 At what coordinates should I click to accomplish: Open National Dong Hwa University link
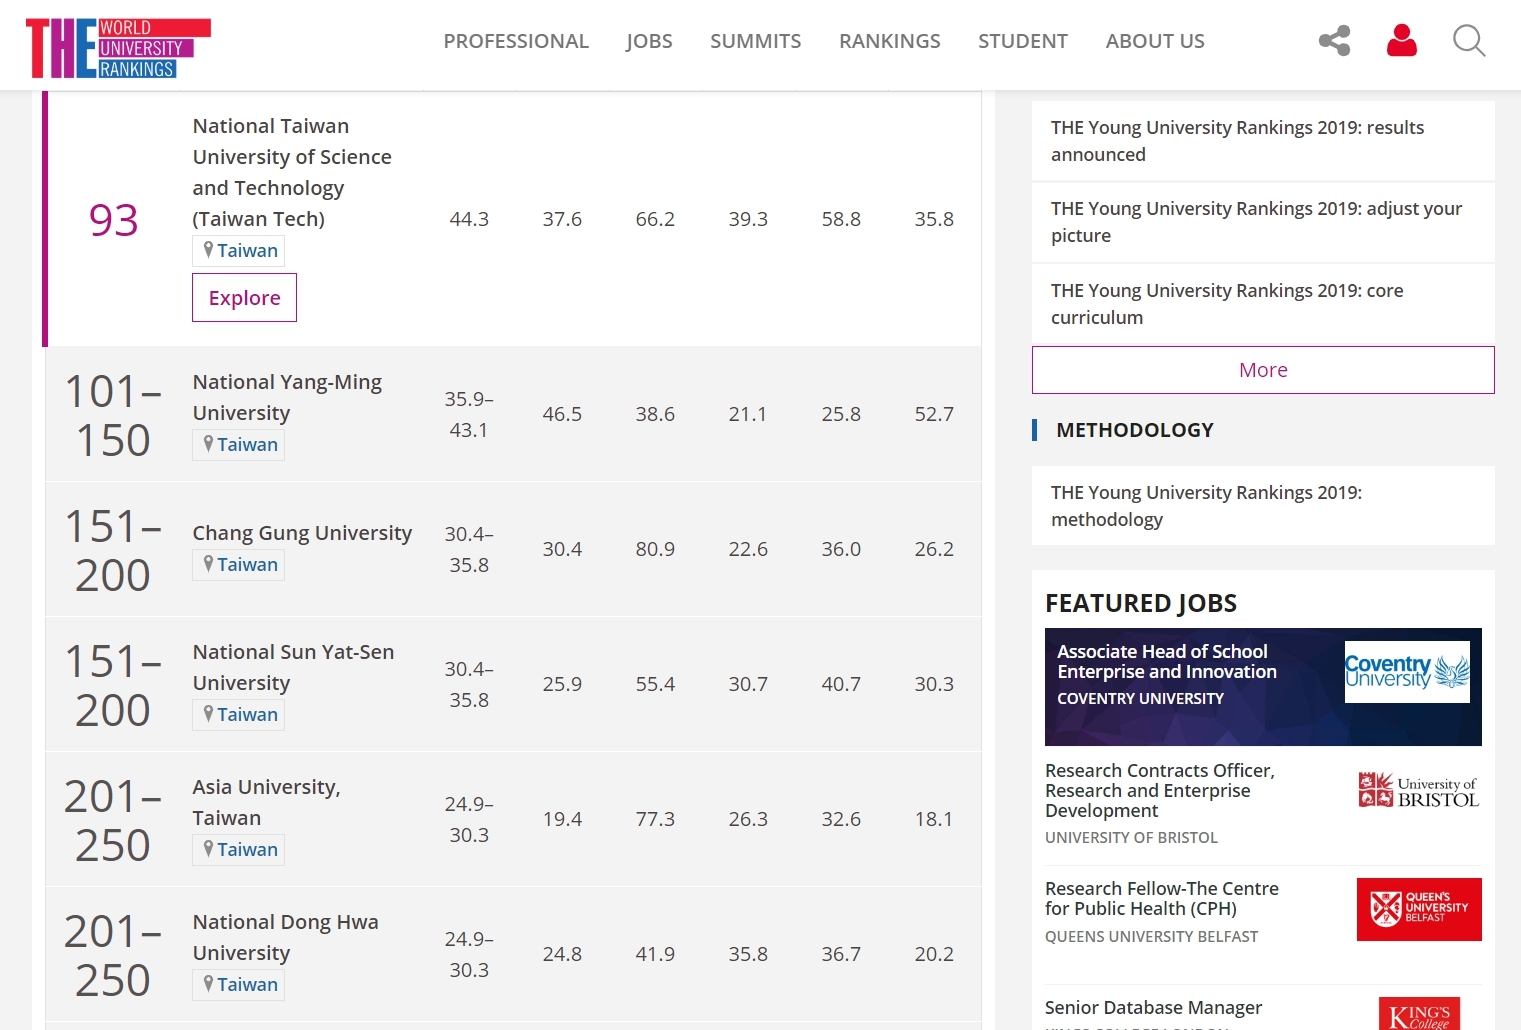[x=285, y=937]
